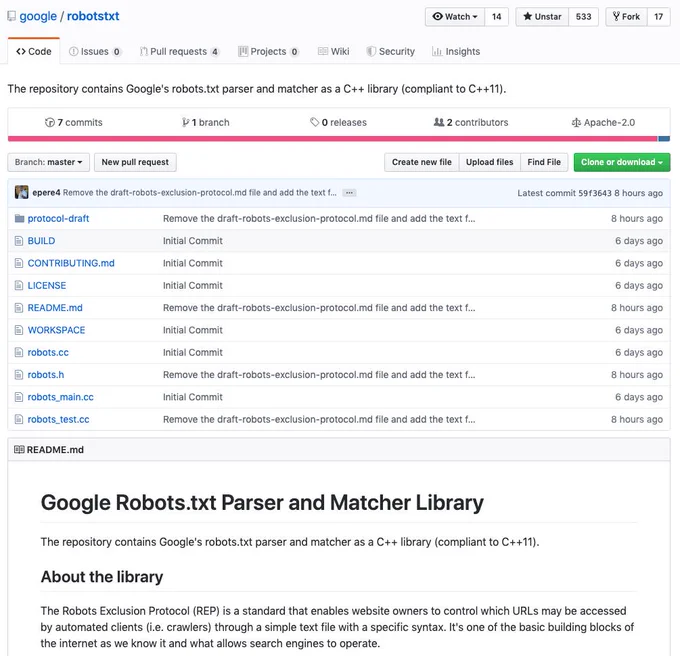Image resolution: width=680 pixels, height=656 pixels.
Task: Open the latest commit 59f3643
Action: pyautogui.click(x=596, y=193)
